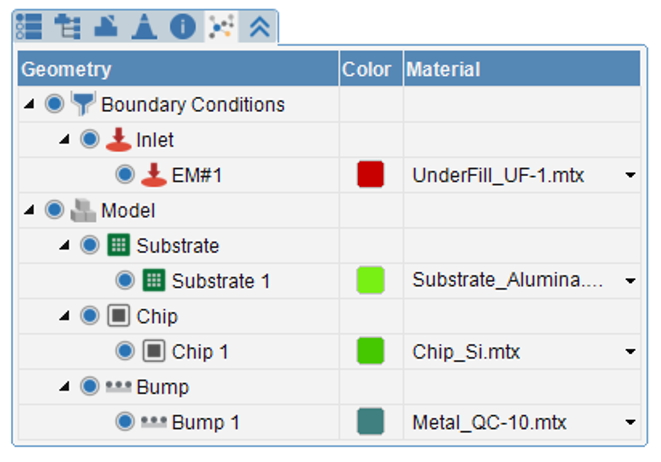Toggle visibility of Chip 1
The height and width of the screenshot is (462, 661).
click(x=125, y=351)
